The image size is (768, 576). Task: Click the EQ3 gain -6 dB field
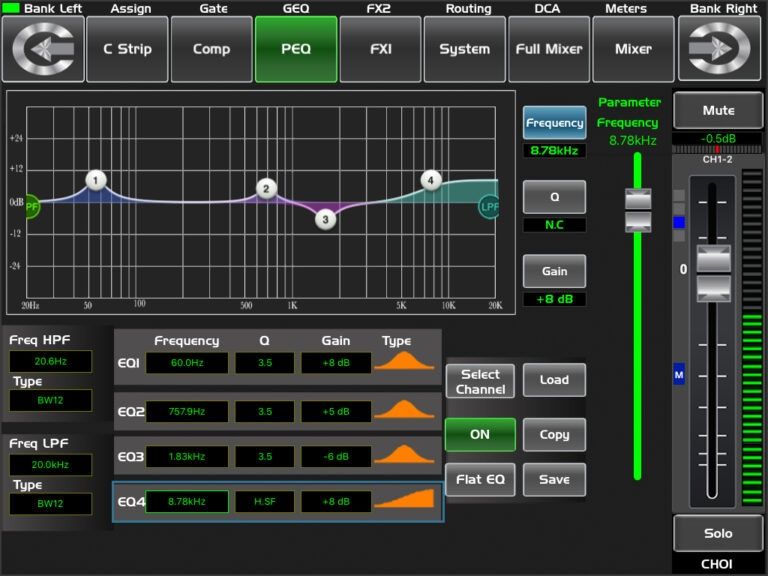coord(336,456)
